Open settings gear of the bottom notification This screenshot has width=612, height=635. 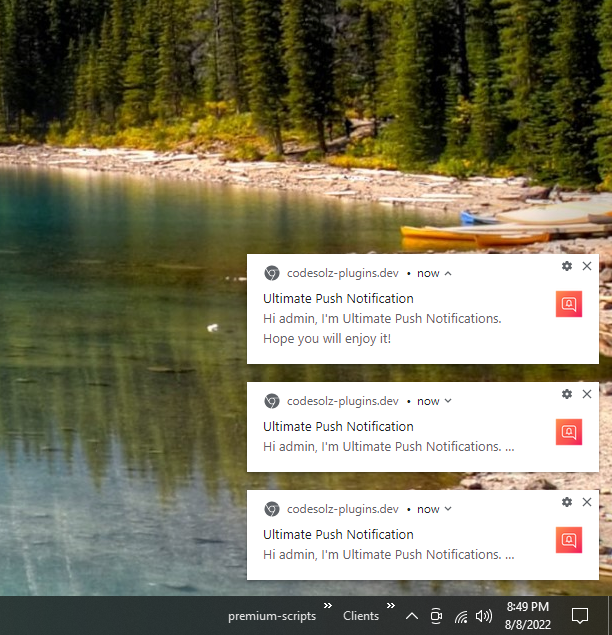click(x=567, y=502)
